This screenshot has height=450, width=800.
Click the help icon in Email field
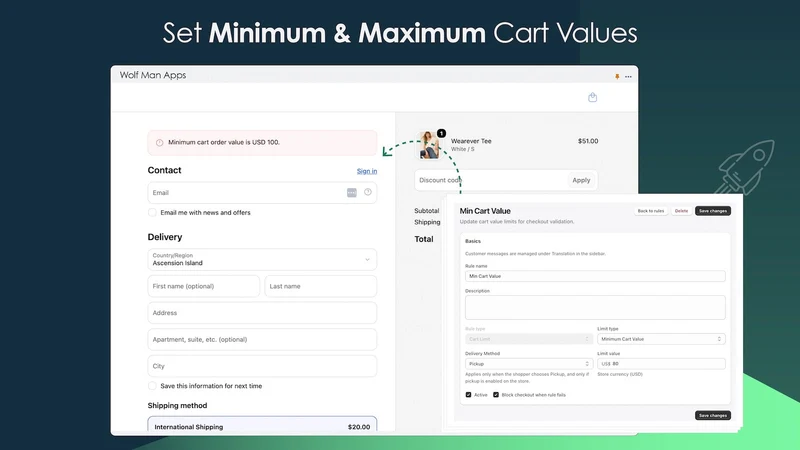[368, 192]
